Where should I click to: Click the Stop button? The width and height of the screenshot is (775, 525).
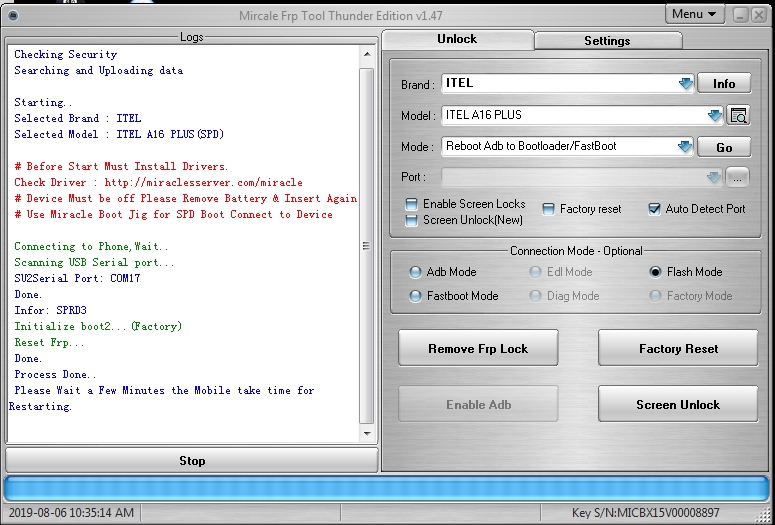[192, 461]
